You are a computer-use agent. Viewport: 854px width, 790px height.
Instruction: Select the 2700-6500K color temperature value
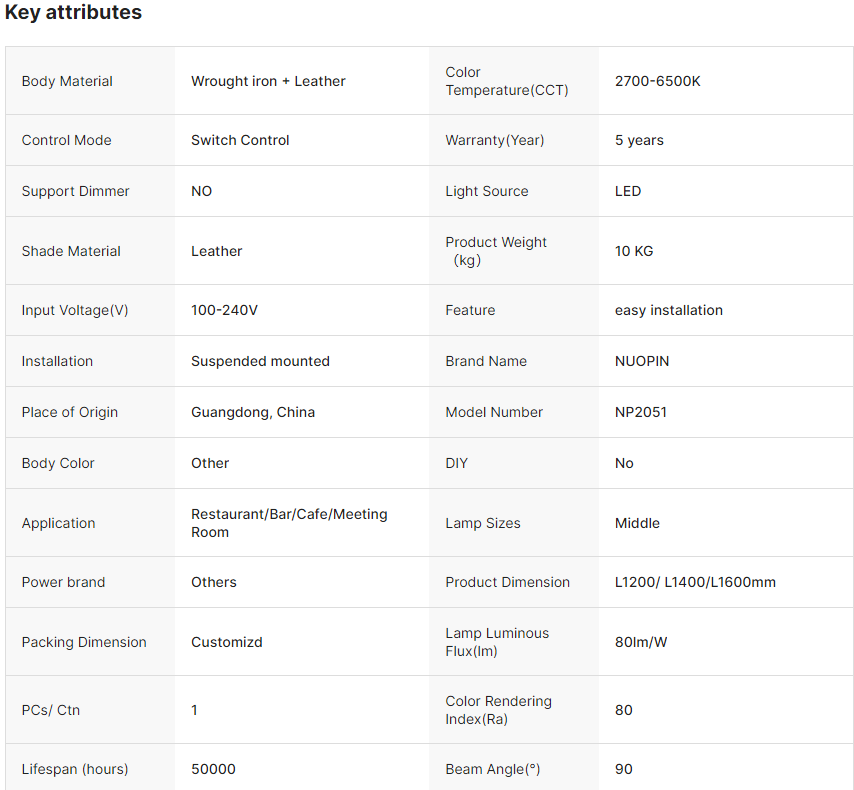657,81
